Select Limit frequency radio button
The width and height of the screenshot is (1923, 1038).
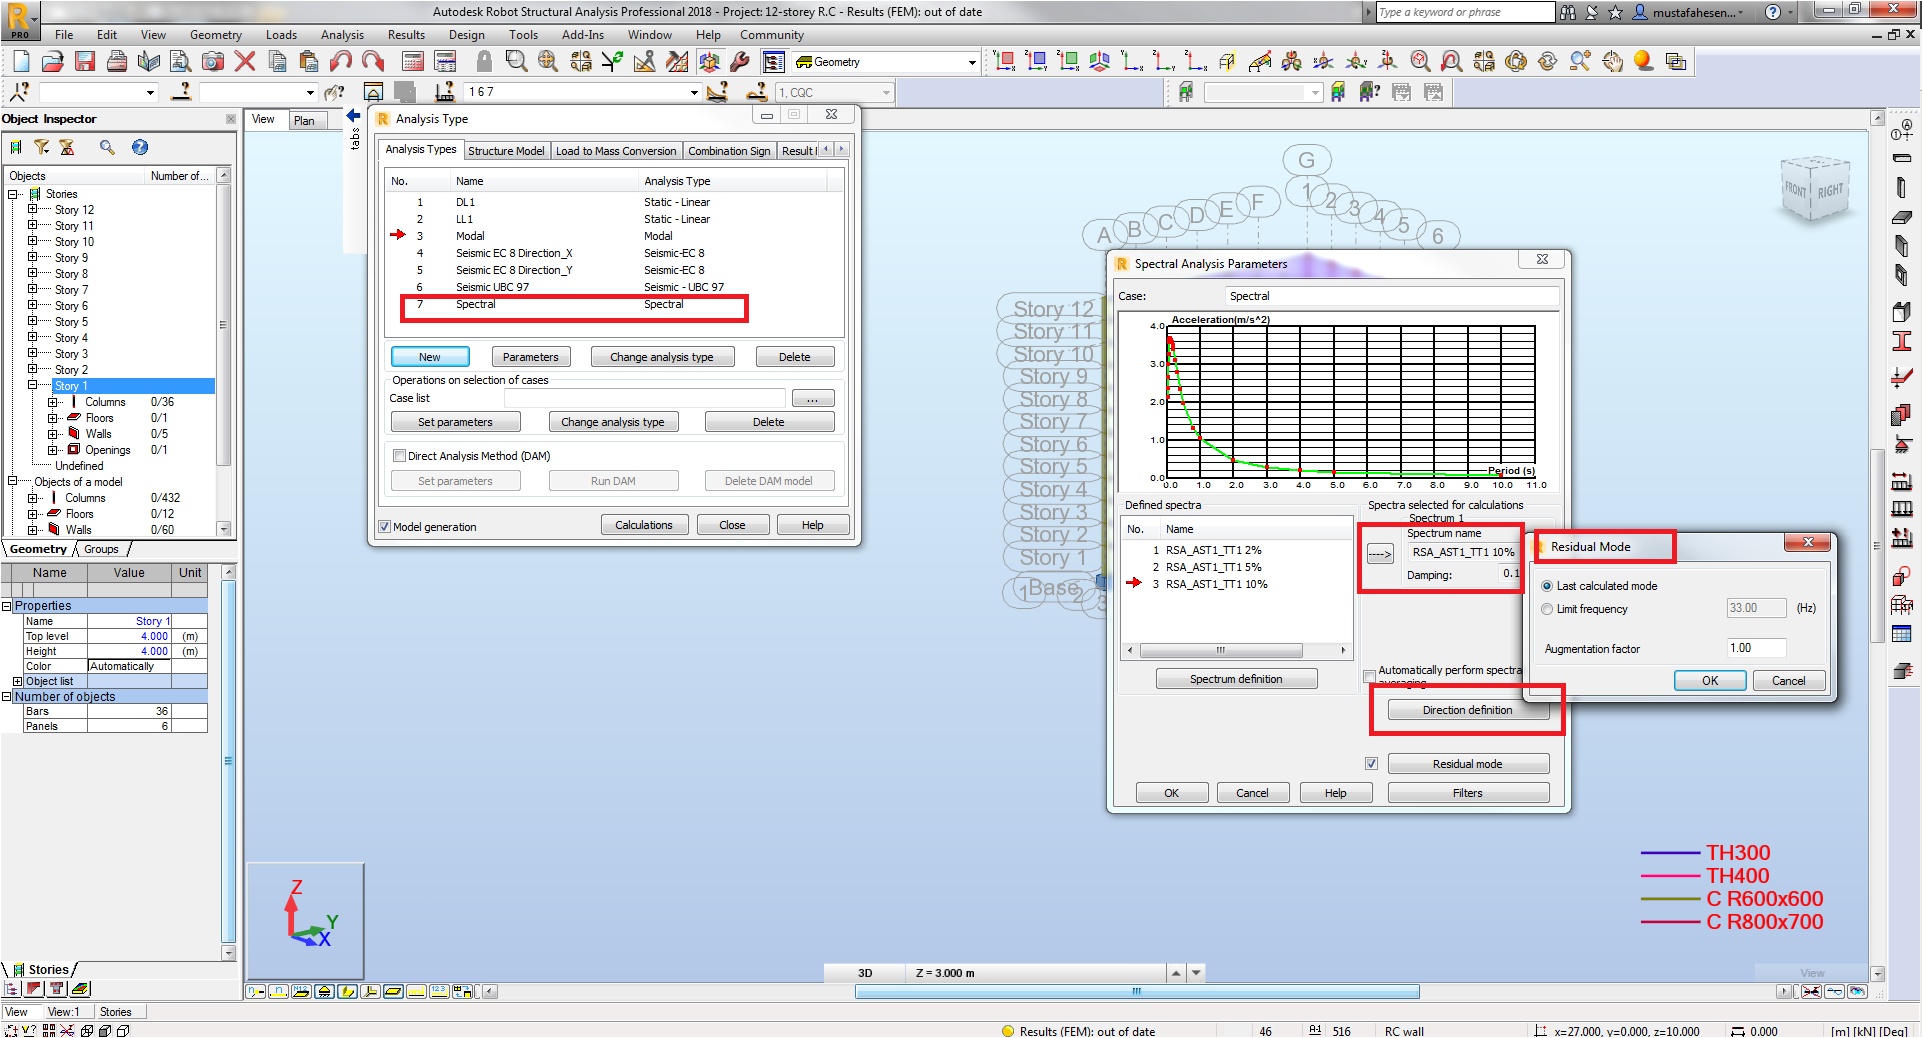[1547, 609]
